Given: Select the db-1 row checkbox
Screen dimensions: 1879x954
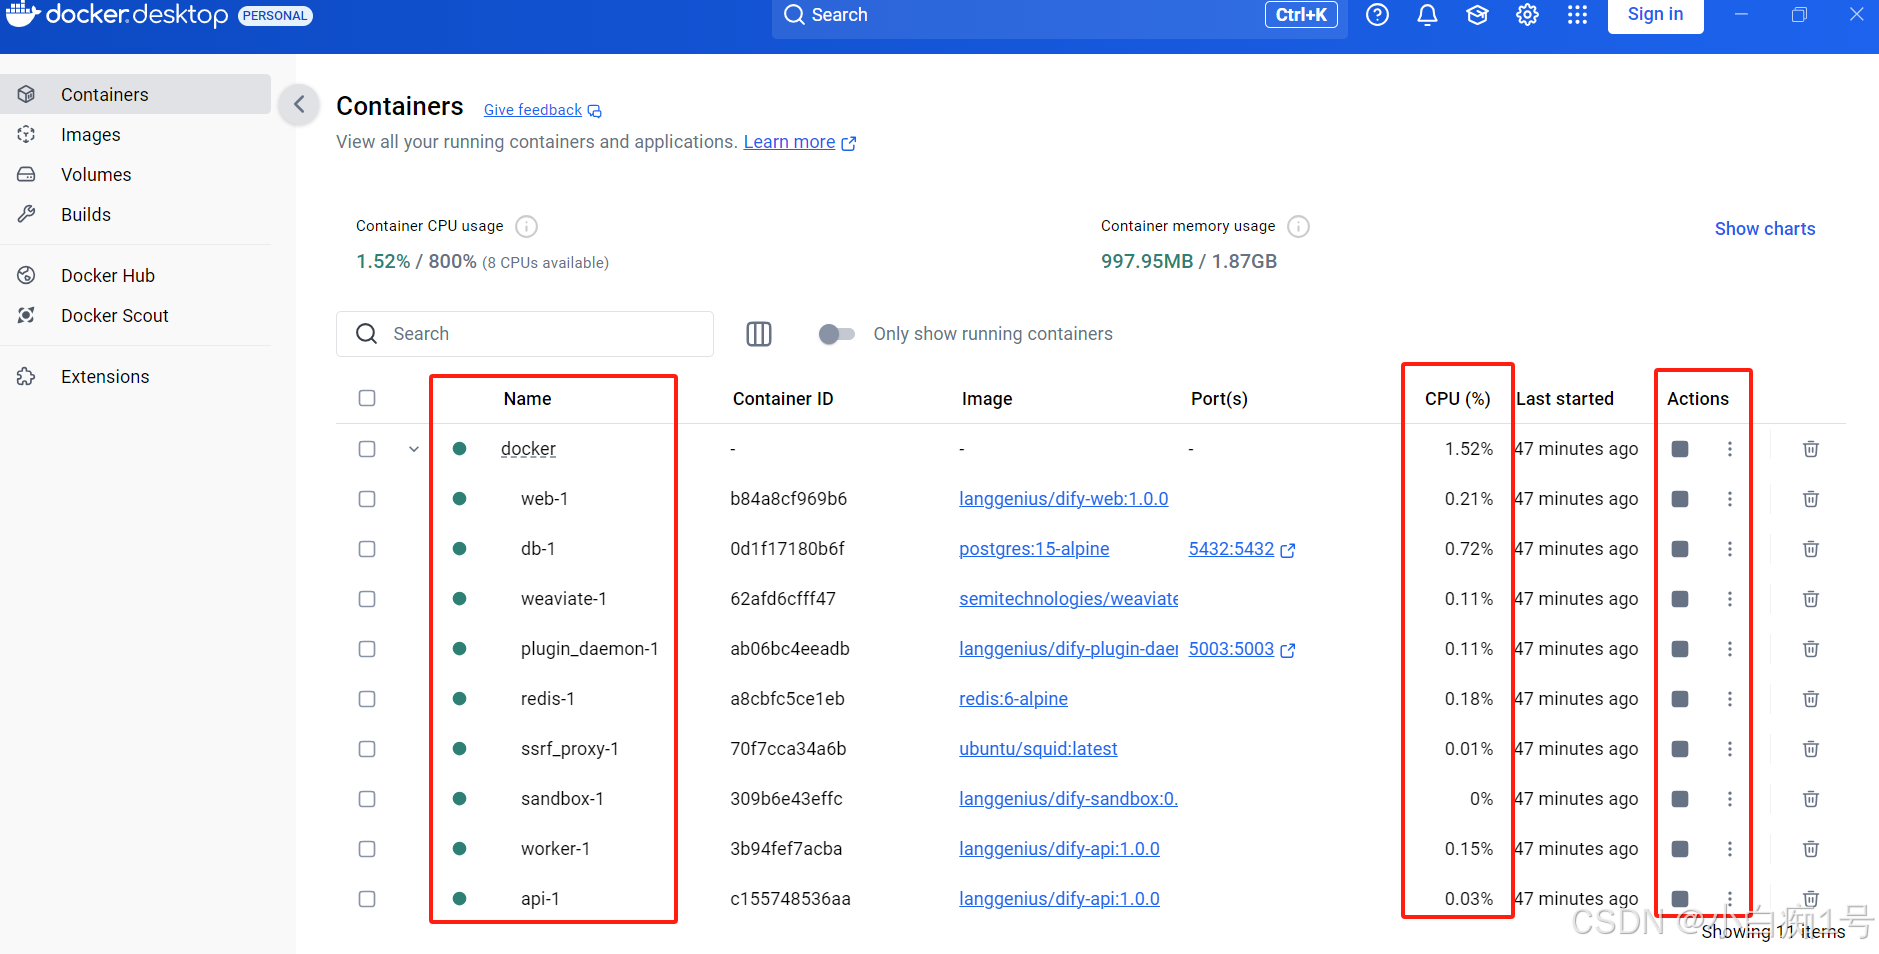Looking at the screenshot, I should pos(367,549).
